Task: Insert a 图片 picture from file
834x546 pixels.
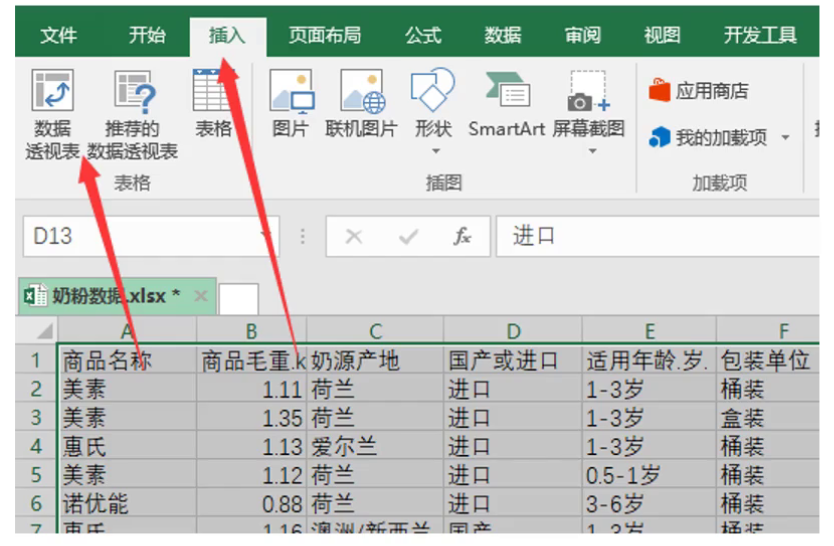Action: 291,104
